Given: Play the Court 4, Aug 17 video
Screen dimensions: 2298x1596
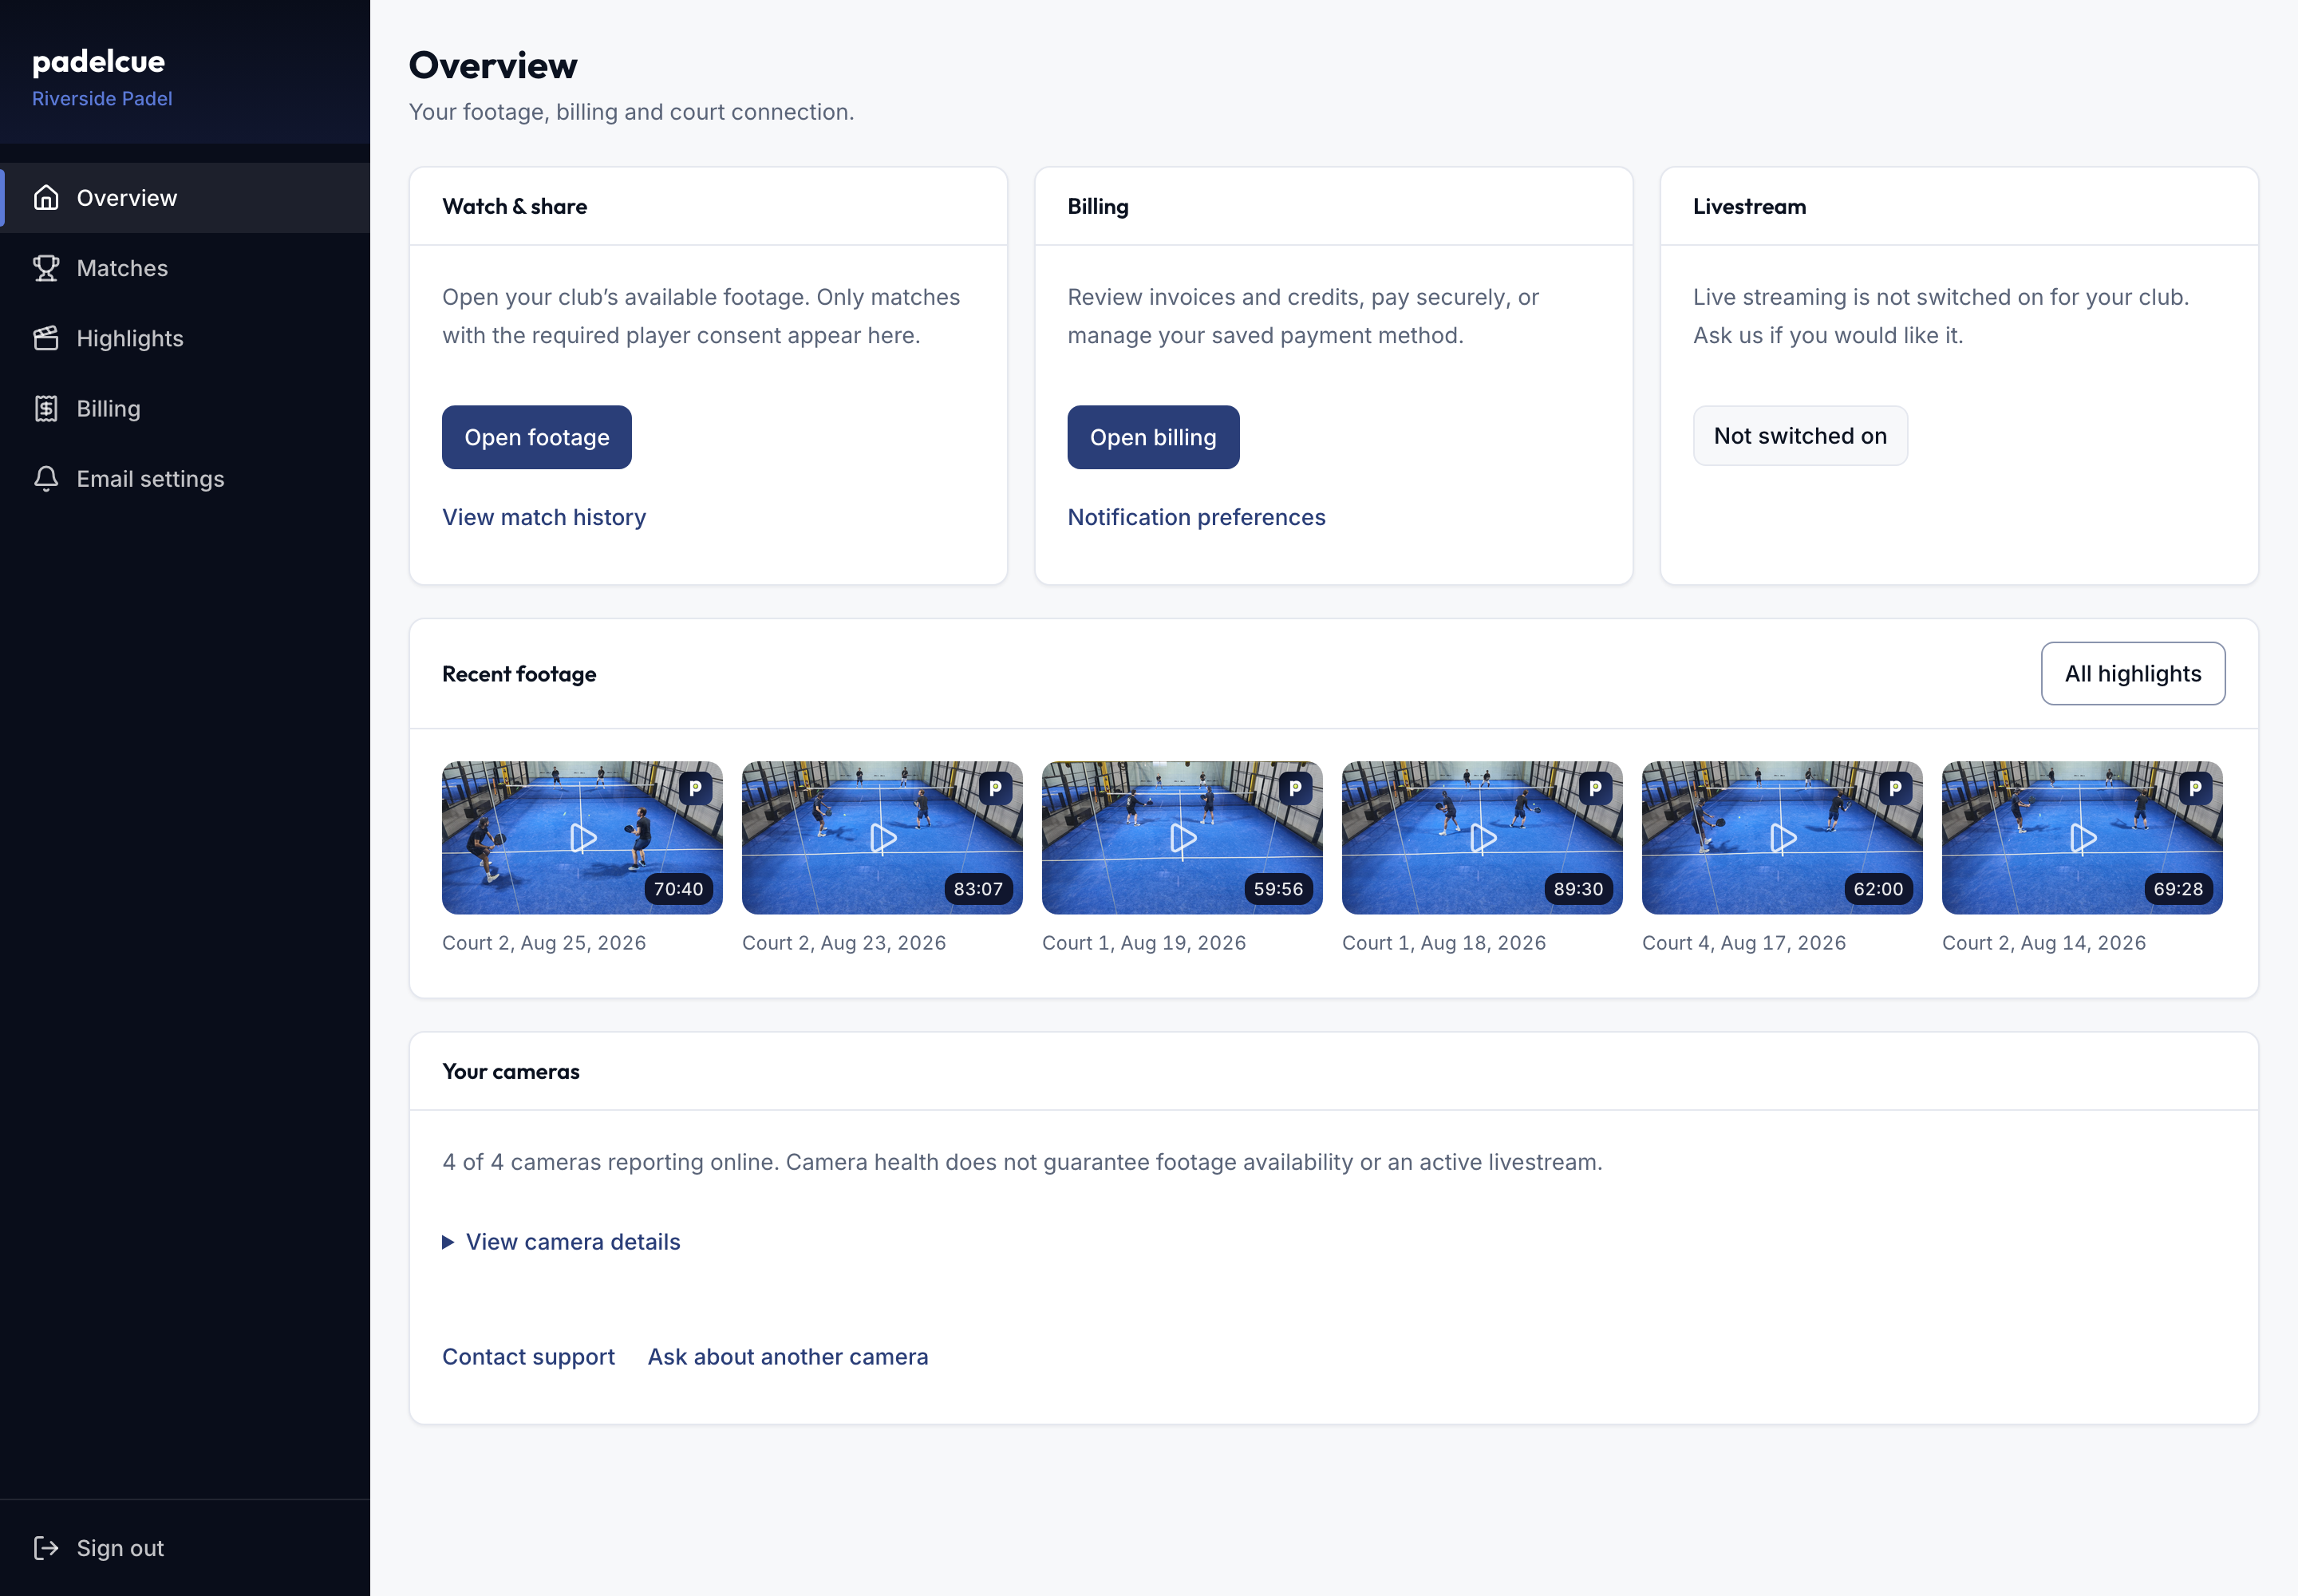Looking at the screenshot, I should [x=1783, y=838].
